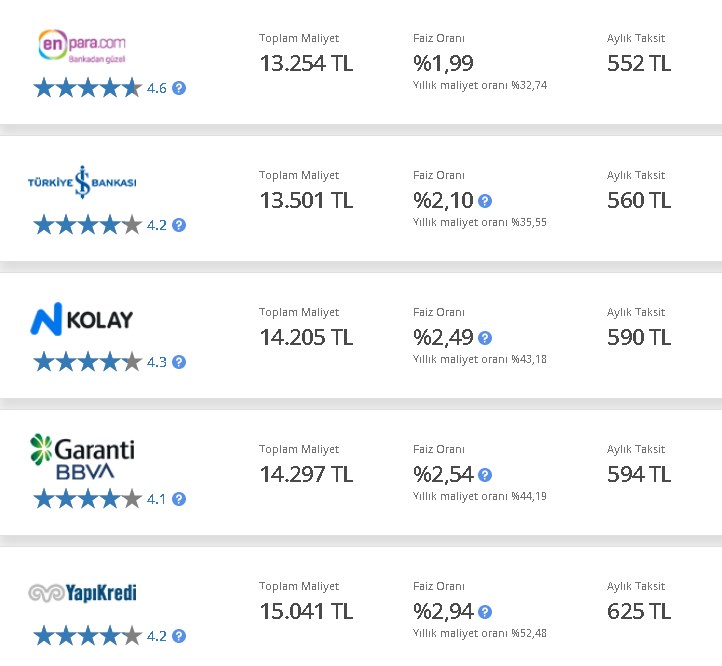Click the 560 TL monthly installment
Viewport: 722px width, 666px height.
[639, 200]
